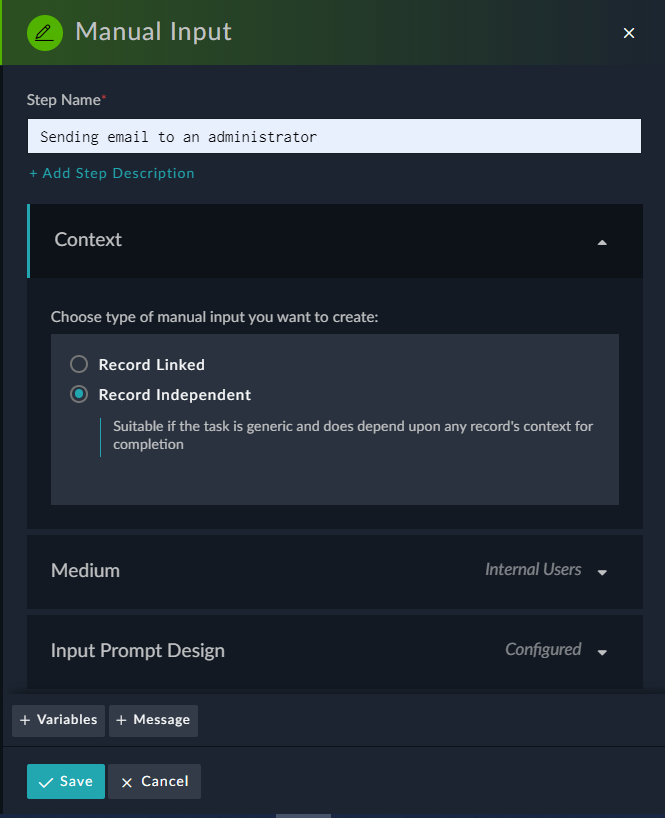Click the plus icon on the Message button
This screenshot has width=665, height=818.
click(123, 720)
